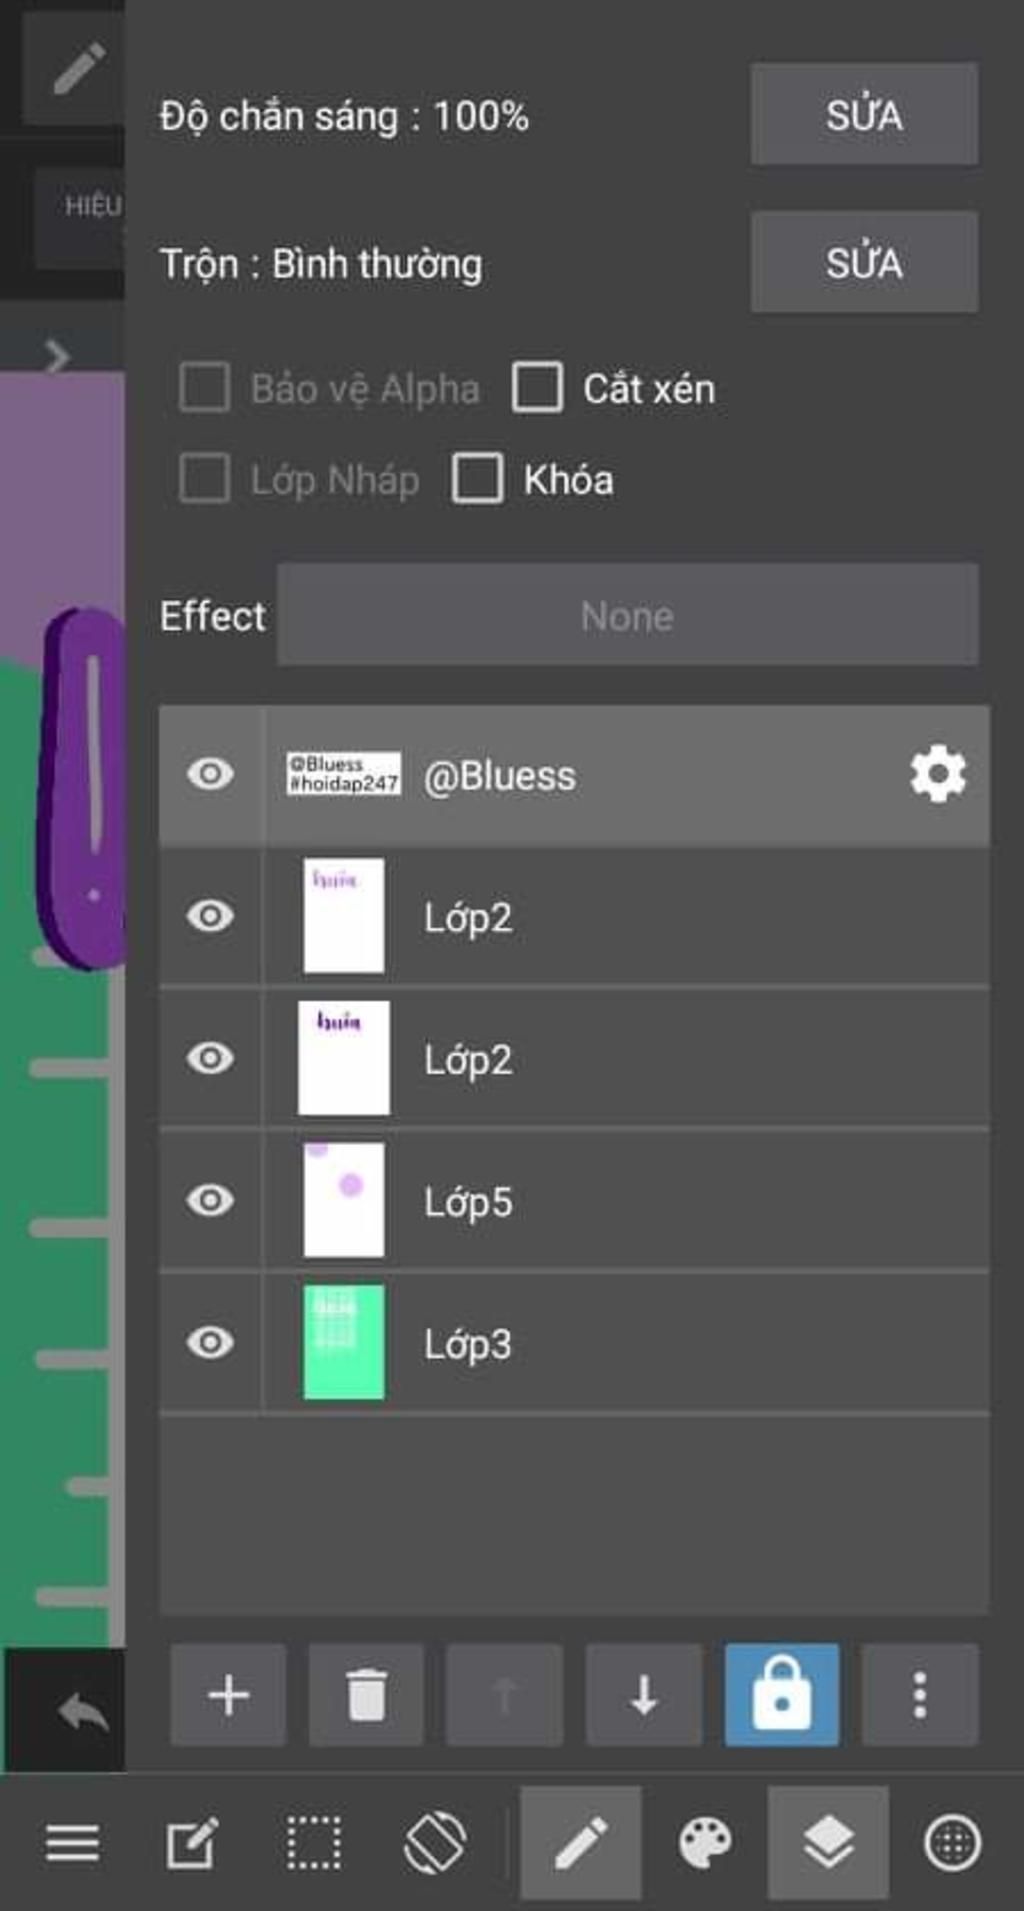Add a new layer with the plus button
The height and width of the screenshot is (1911, 1024).
point(228,1695)
